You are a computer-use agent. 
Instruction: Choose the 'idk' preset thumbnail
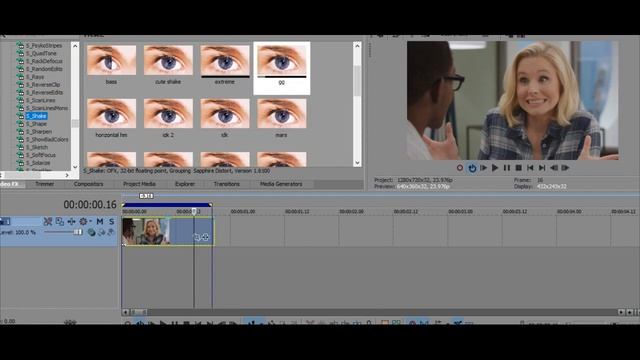(x=225, y=113)
